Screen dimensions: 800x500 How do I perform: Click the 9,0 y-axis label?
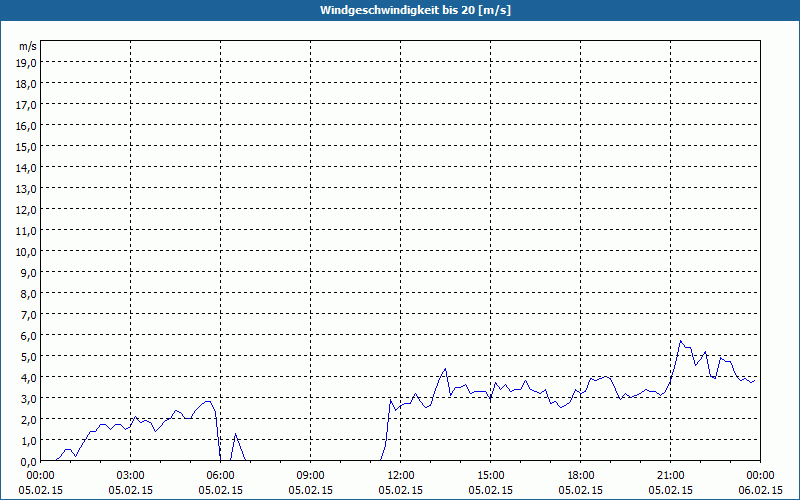[x=30, y=272]
